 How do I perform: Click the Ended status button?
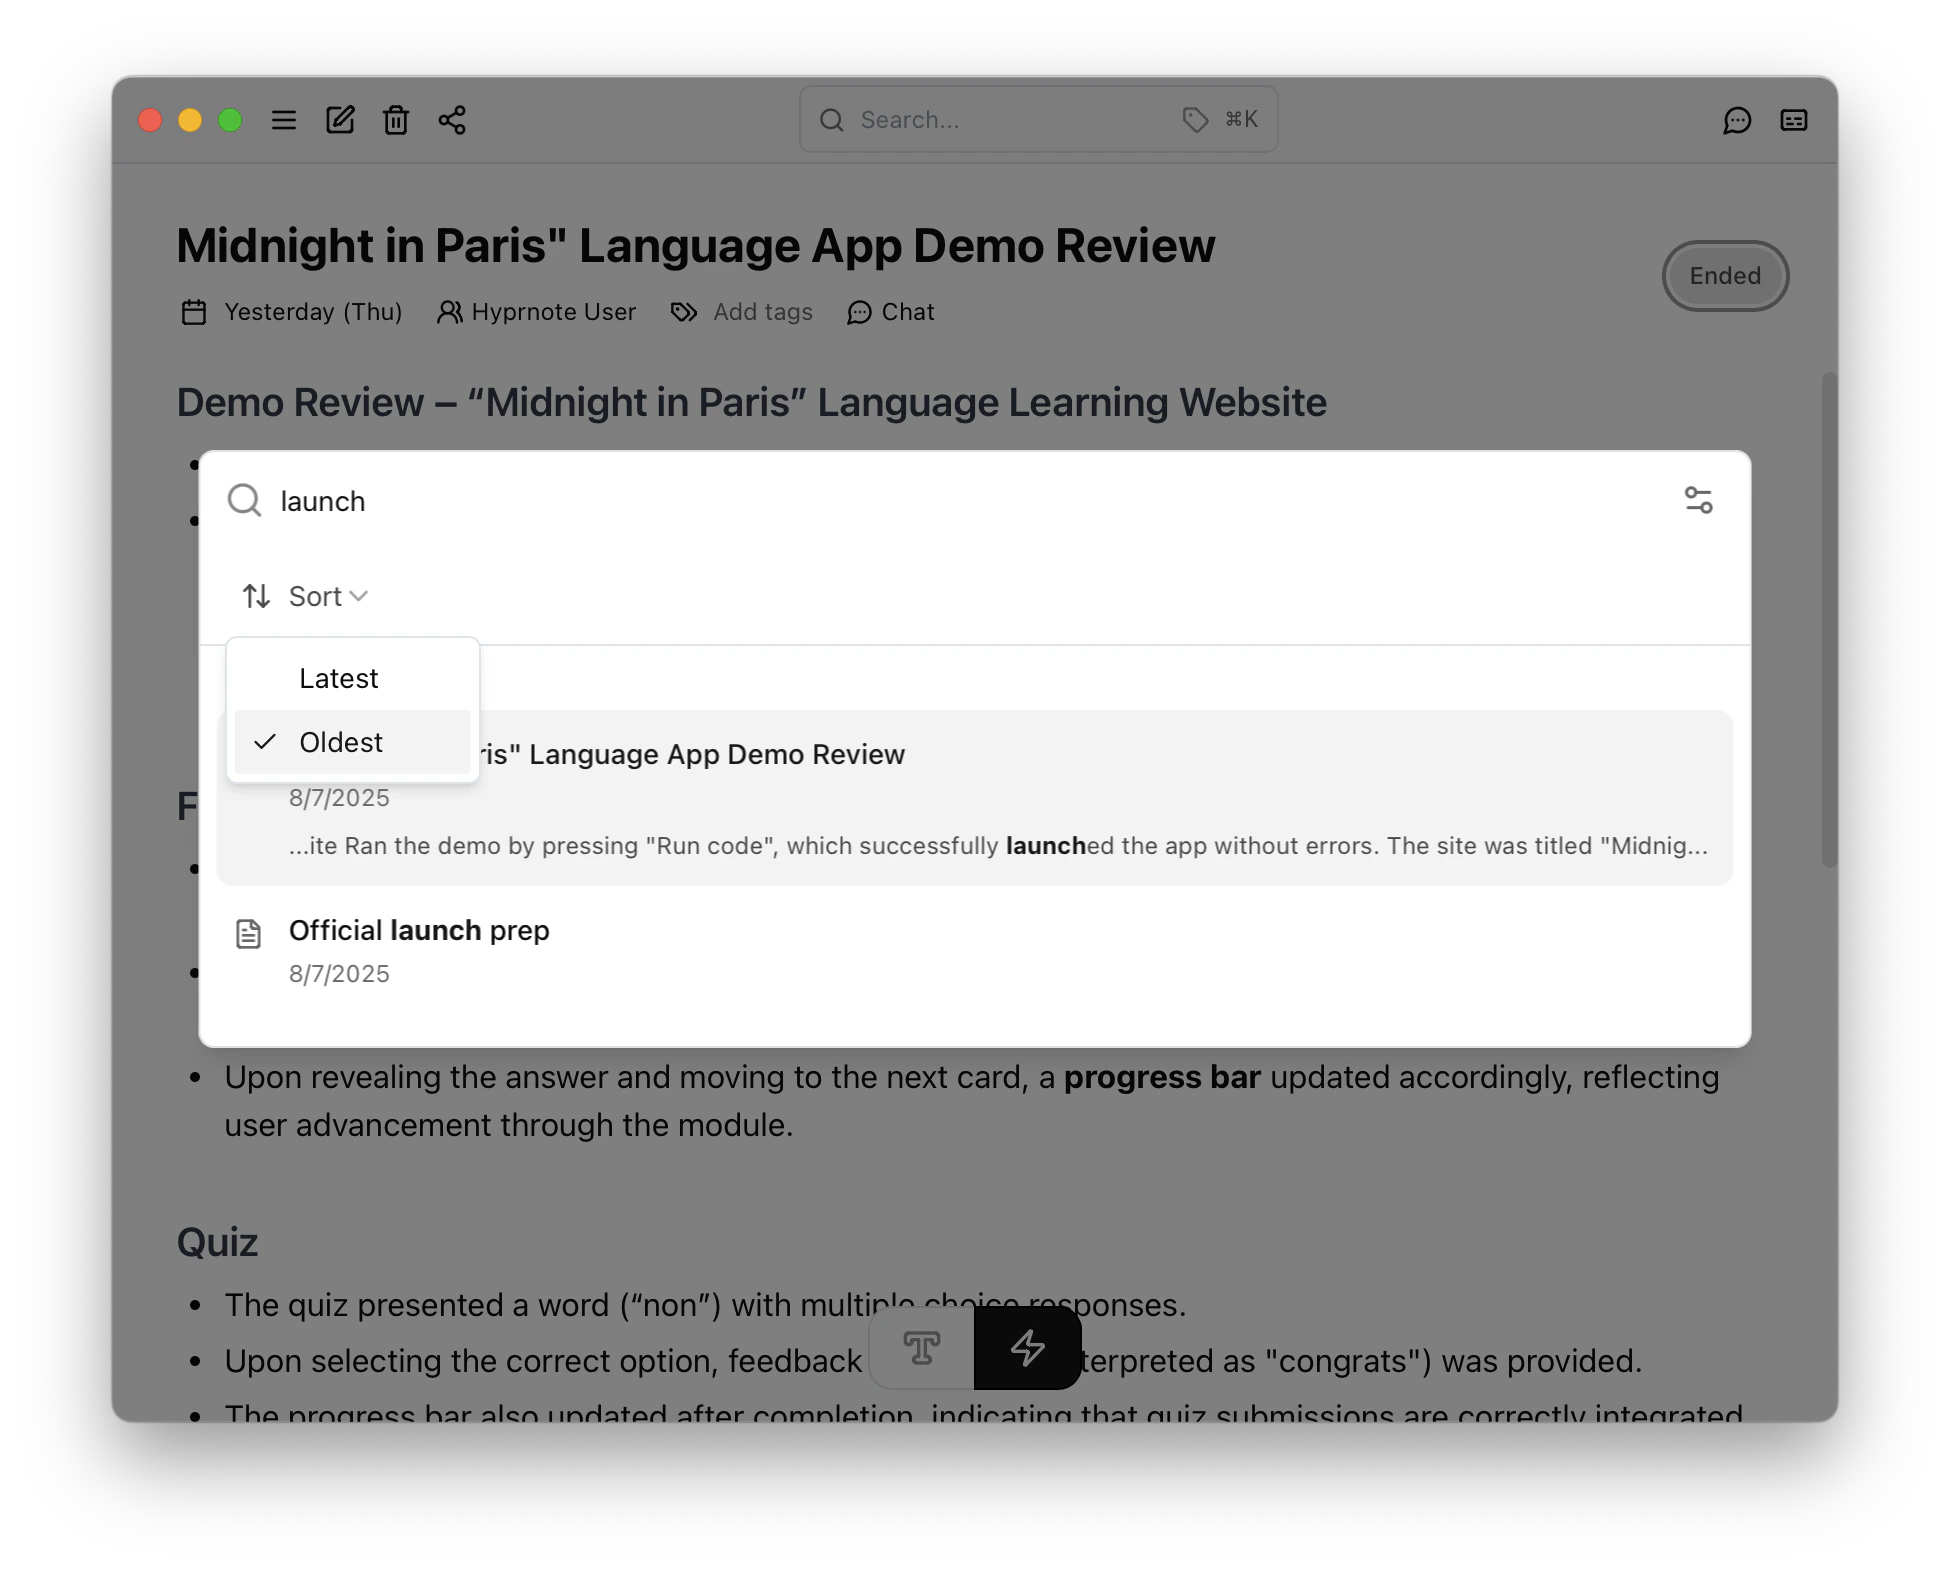[x=1725, y=276]
